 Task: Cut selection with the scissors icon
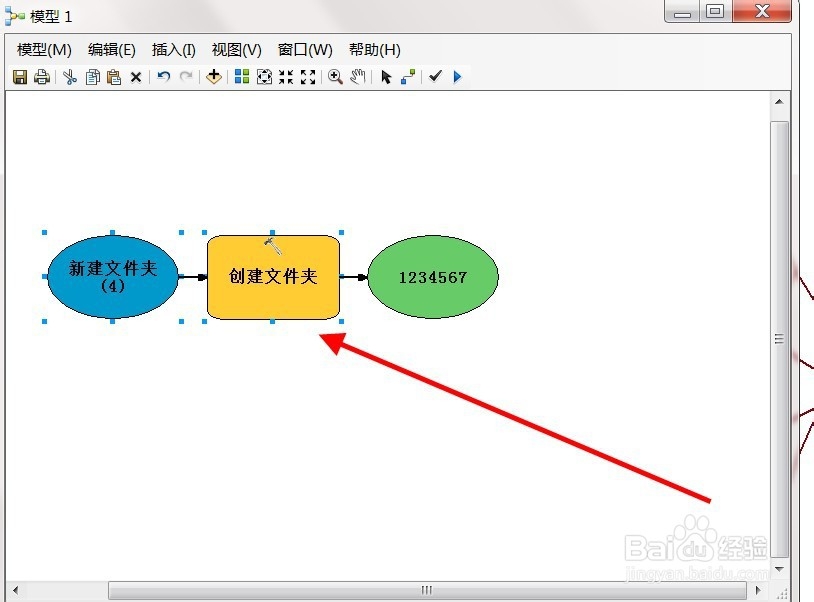tap(70, 77)
